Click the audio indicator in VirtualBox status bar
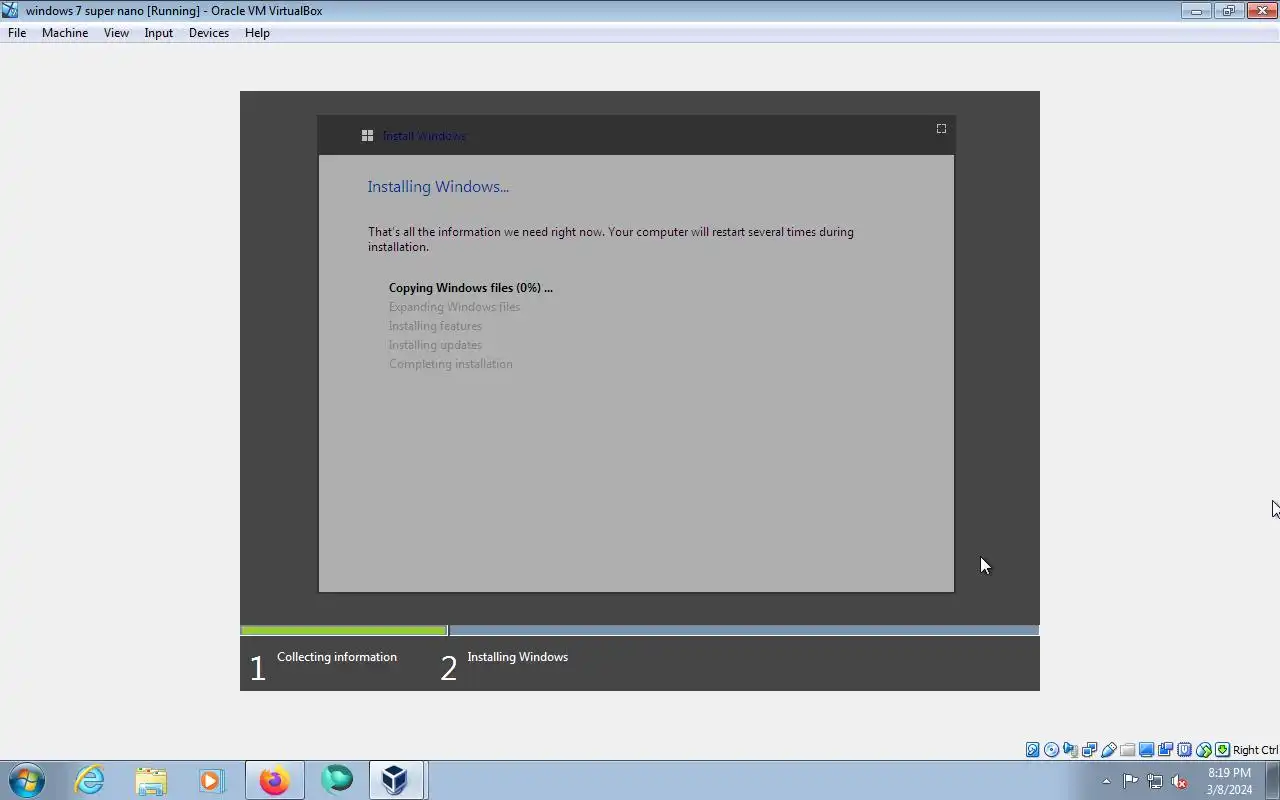 click(1071, 750)
